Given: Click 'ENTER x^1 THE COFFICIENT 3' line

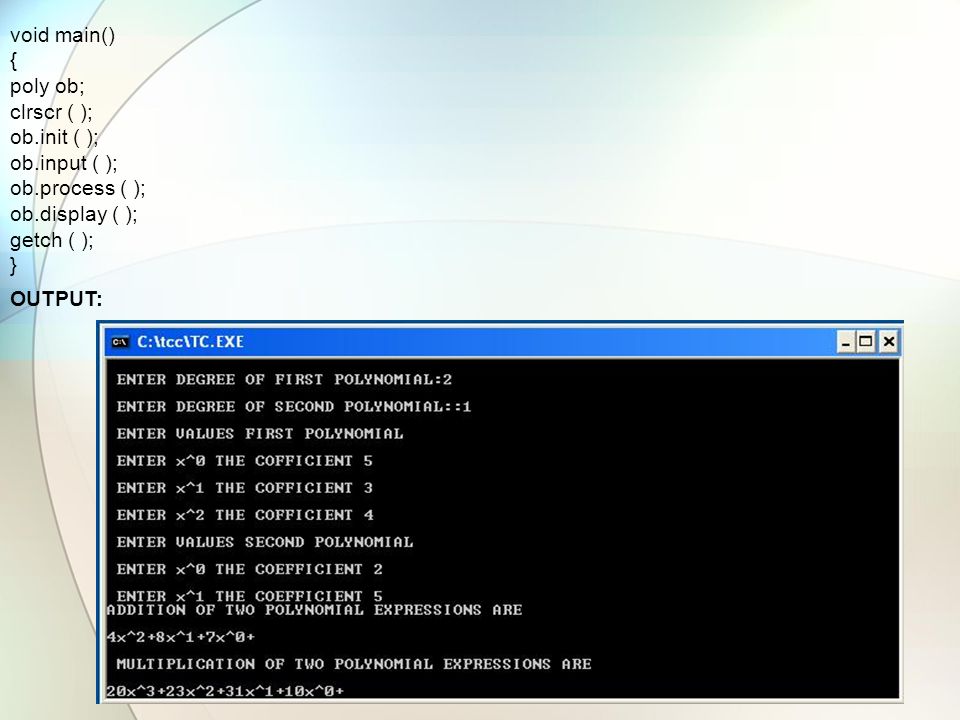Looking at the screenshot, I should click(x=244, y=488).
